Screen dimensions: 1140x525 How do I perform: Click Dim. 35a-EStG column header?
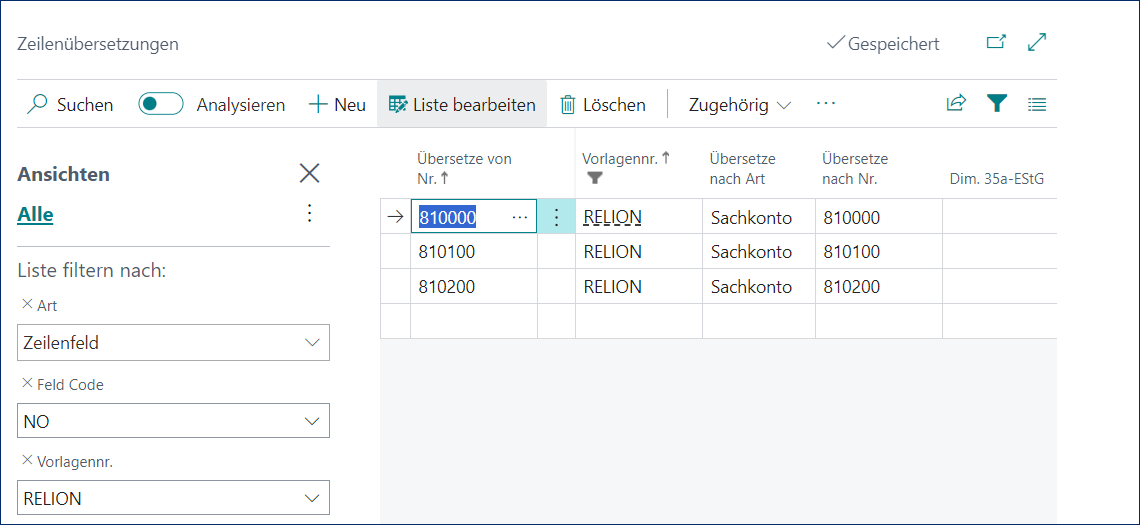pos(997,178)
